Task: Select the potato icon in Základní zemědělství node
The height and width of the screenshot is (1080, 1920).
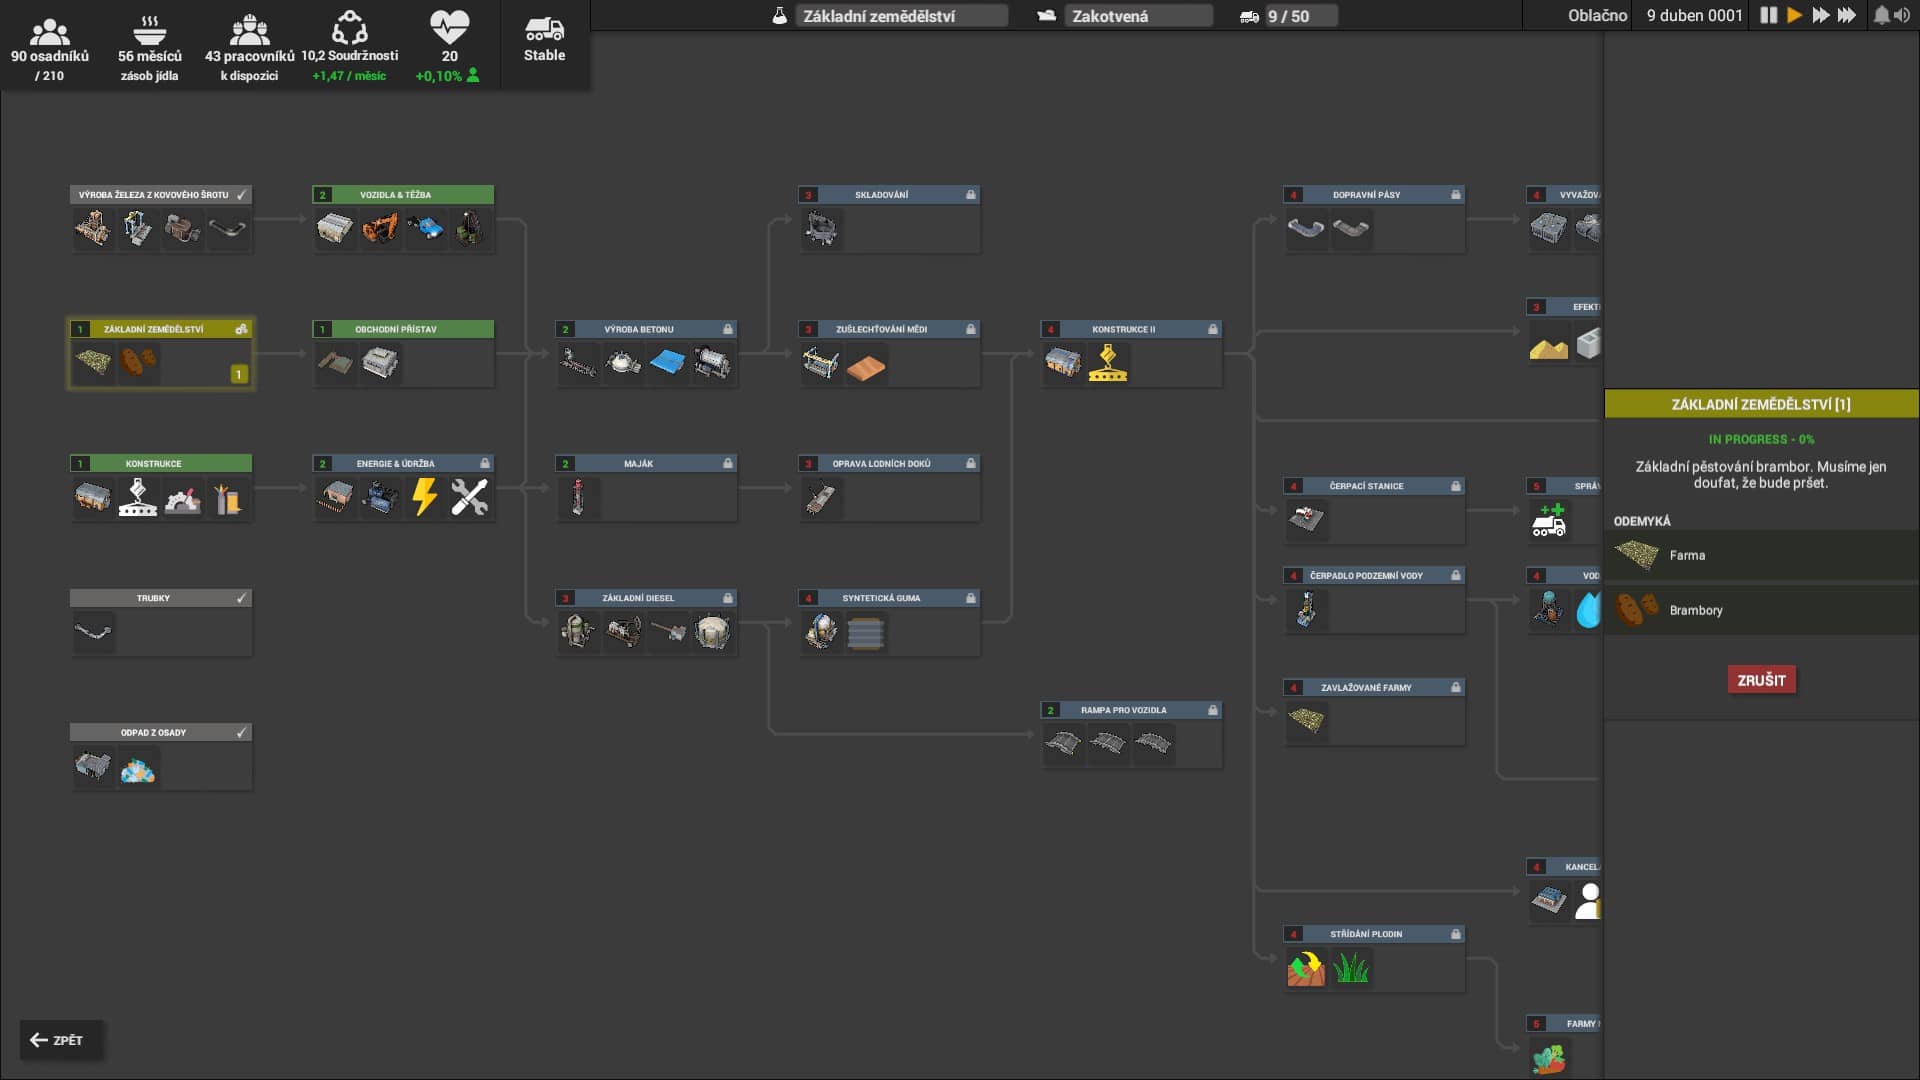Action: (138, 361)
